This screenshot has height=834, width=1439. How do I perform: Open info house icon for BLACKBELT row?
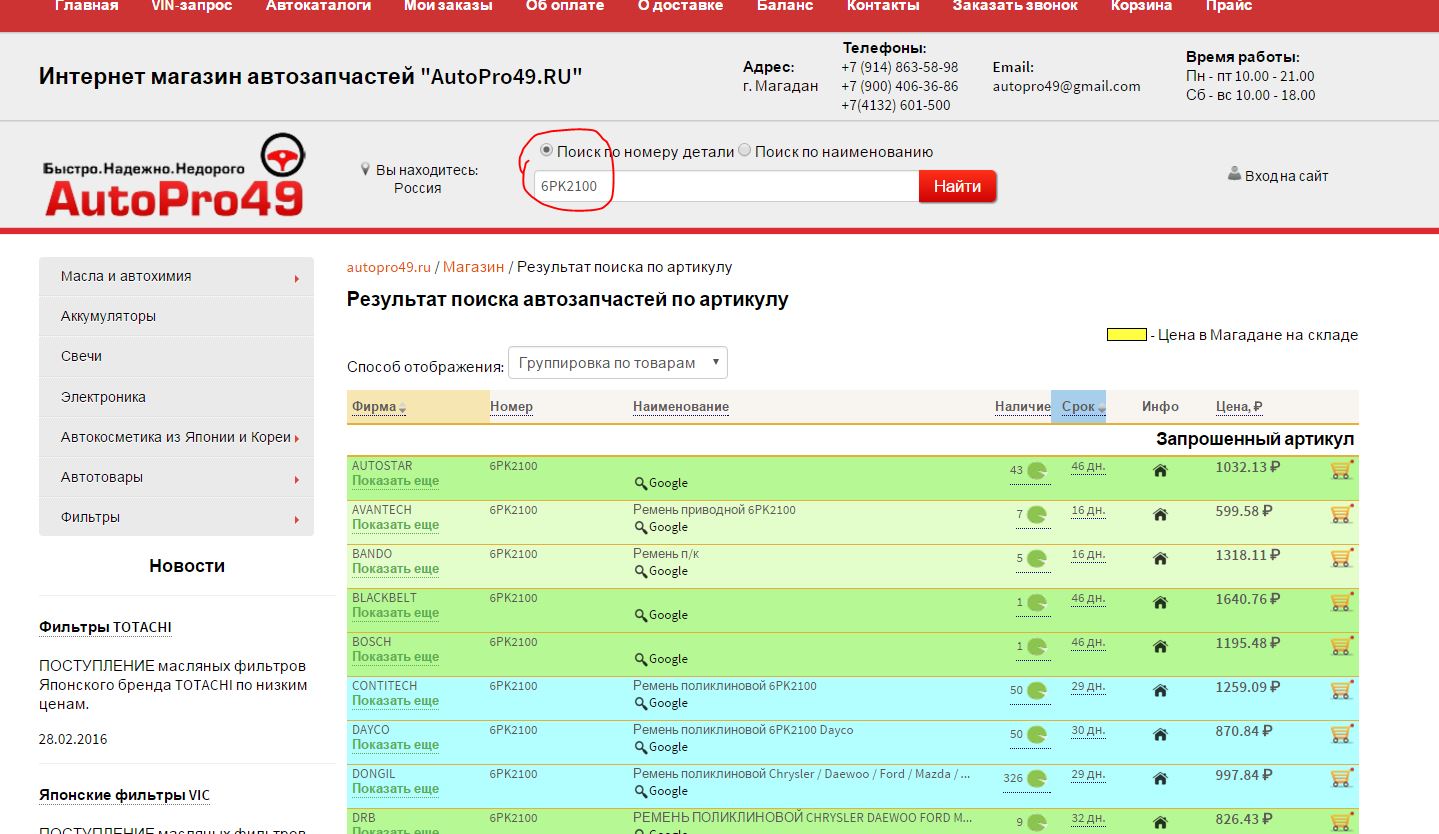(1160, 603)
